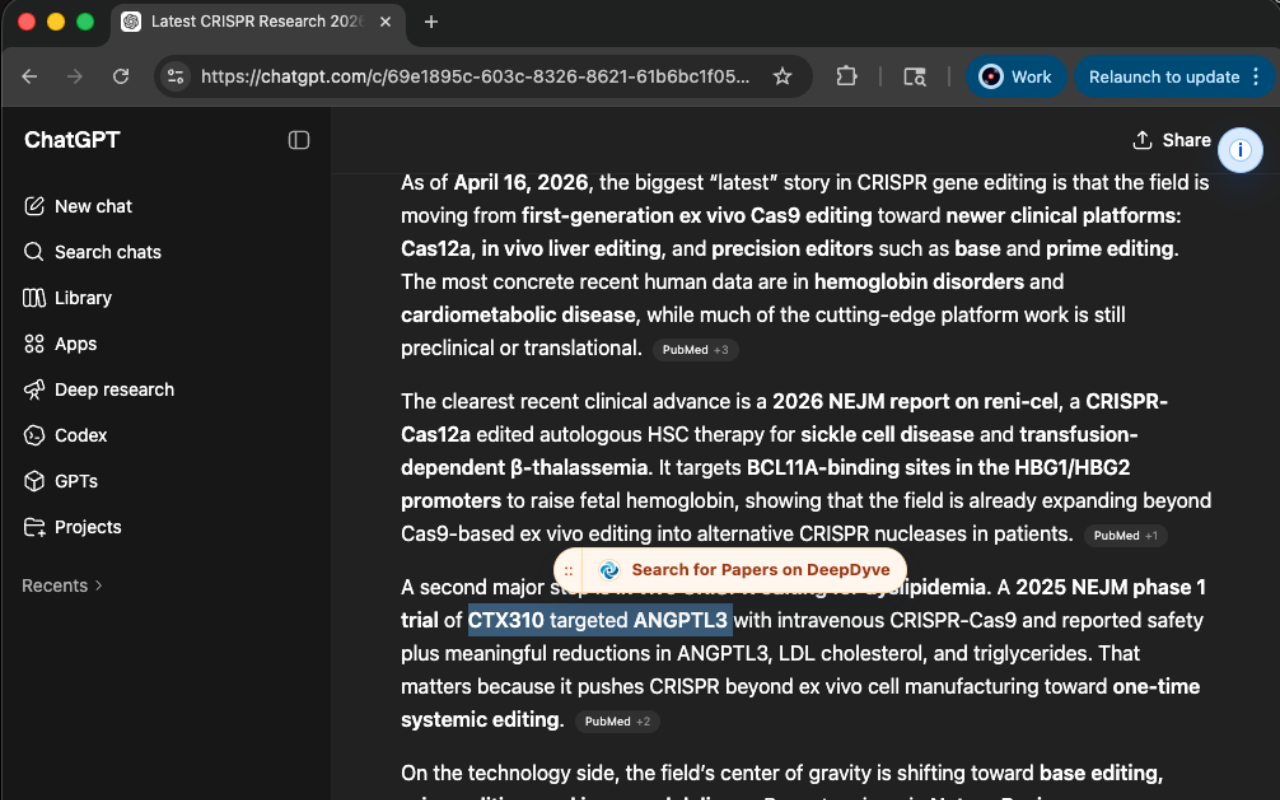Open the PubMed +2 citation chip

point(617,722)
